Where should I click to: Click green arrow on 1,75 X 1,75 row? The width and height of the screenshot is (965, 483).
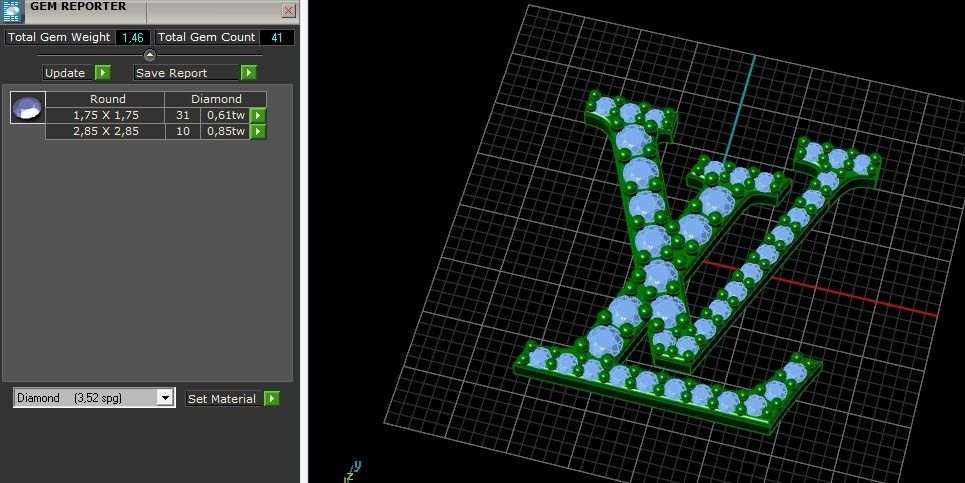tap(258, 115)
